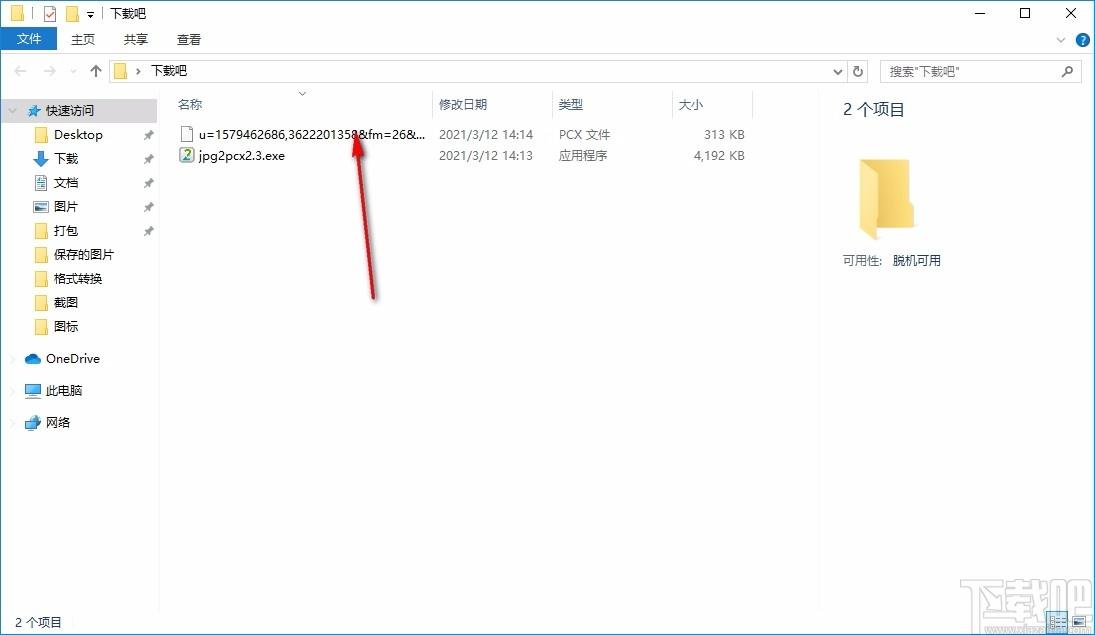Go forward with the forward arrow

[50, 71]
